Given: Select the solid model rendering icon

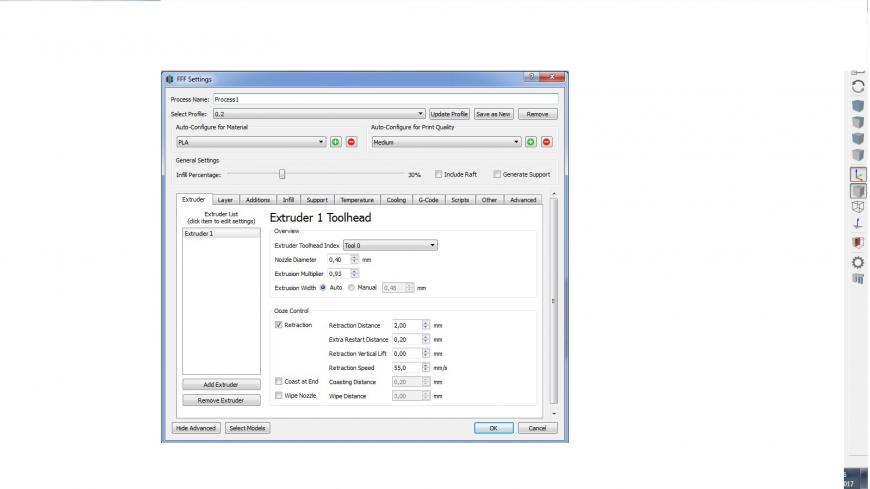Looking at the screenshot, I should tap(858, 191).
